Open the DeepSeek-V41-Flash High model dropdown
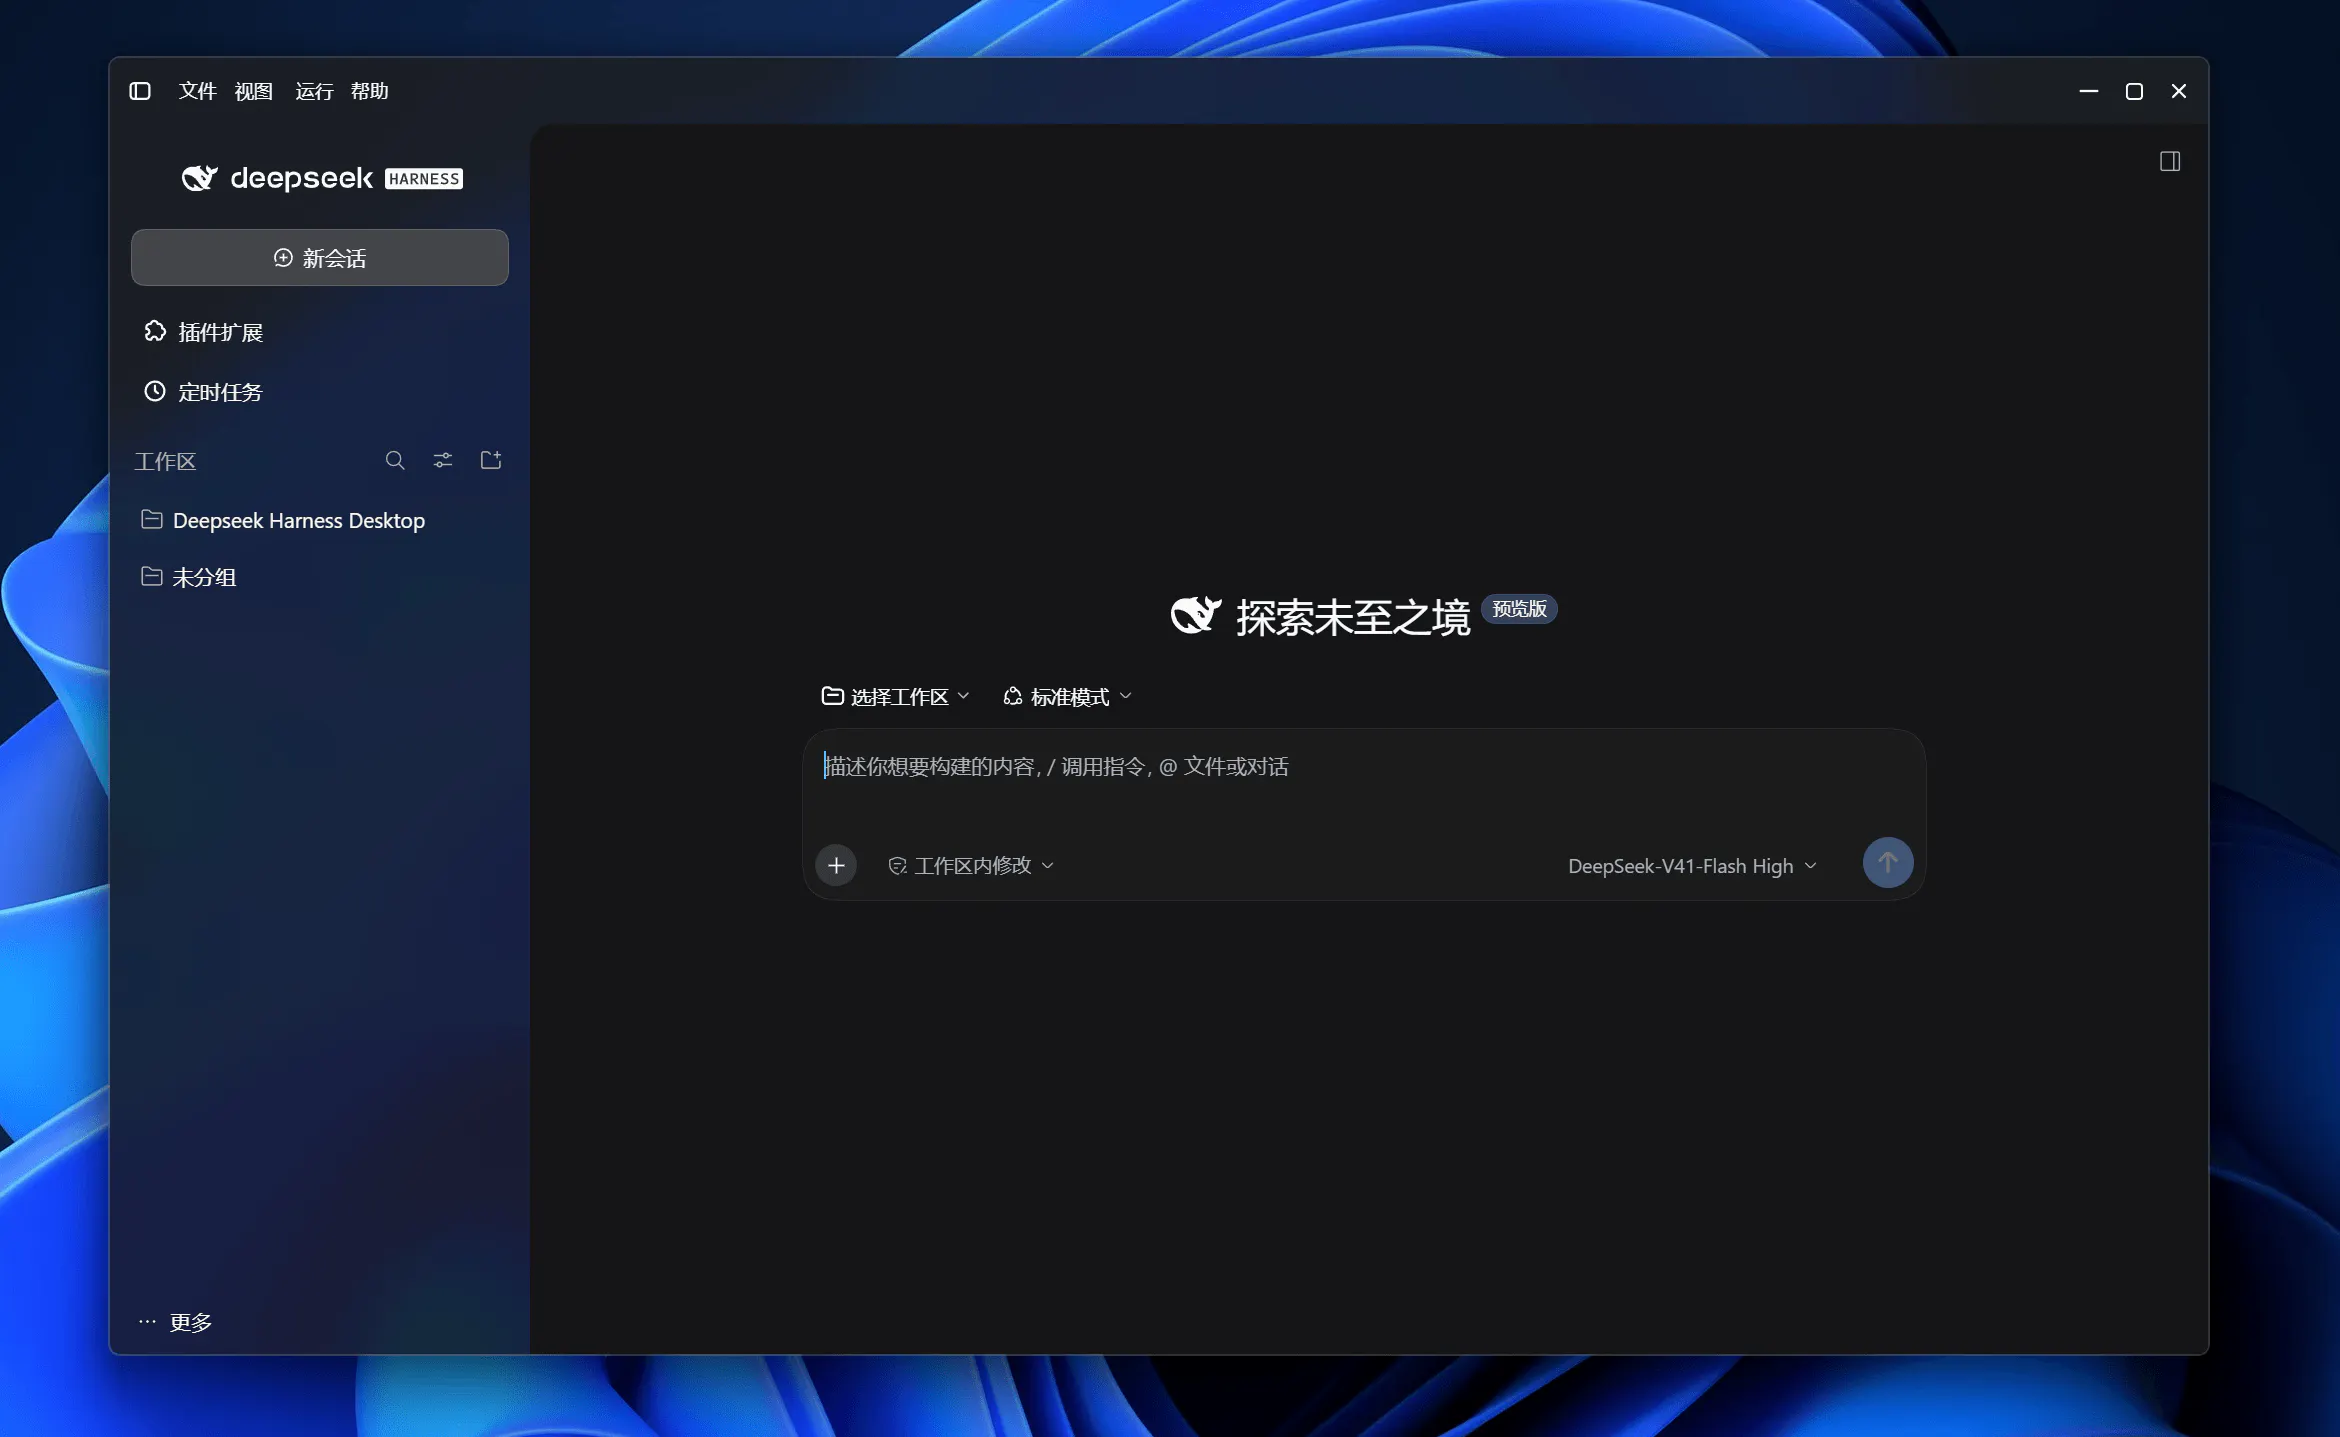The image size is (2340, 1437). tap(1692, 866)
